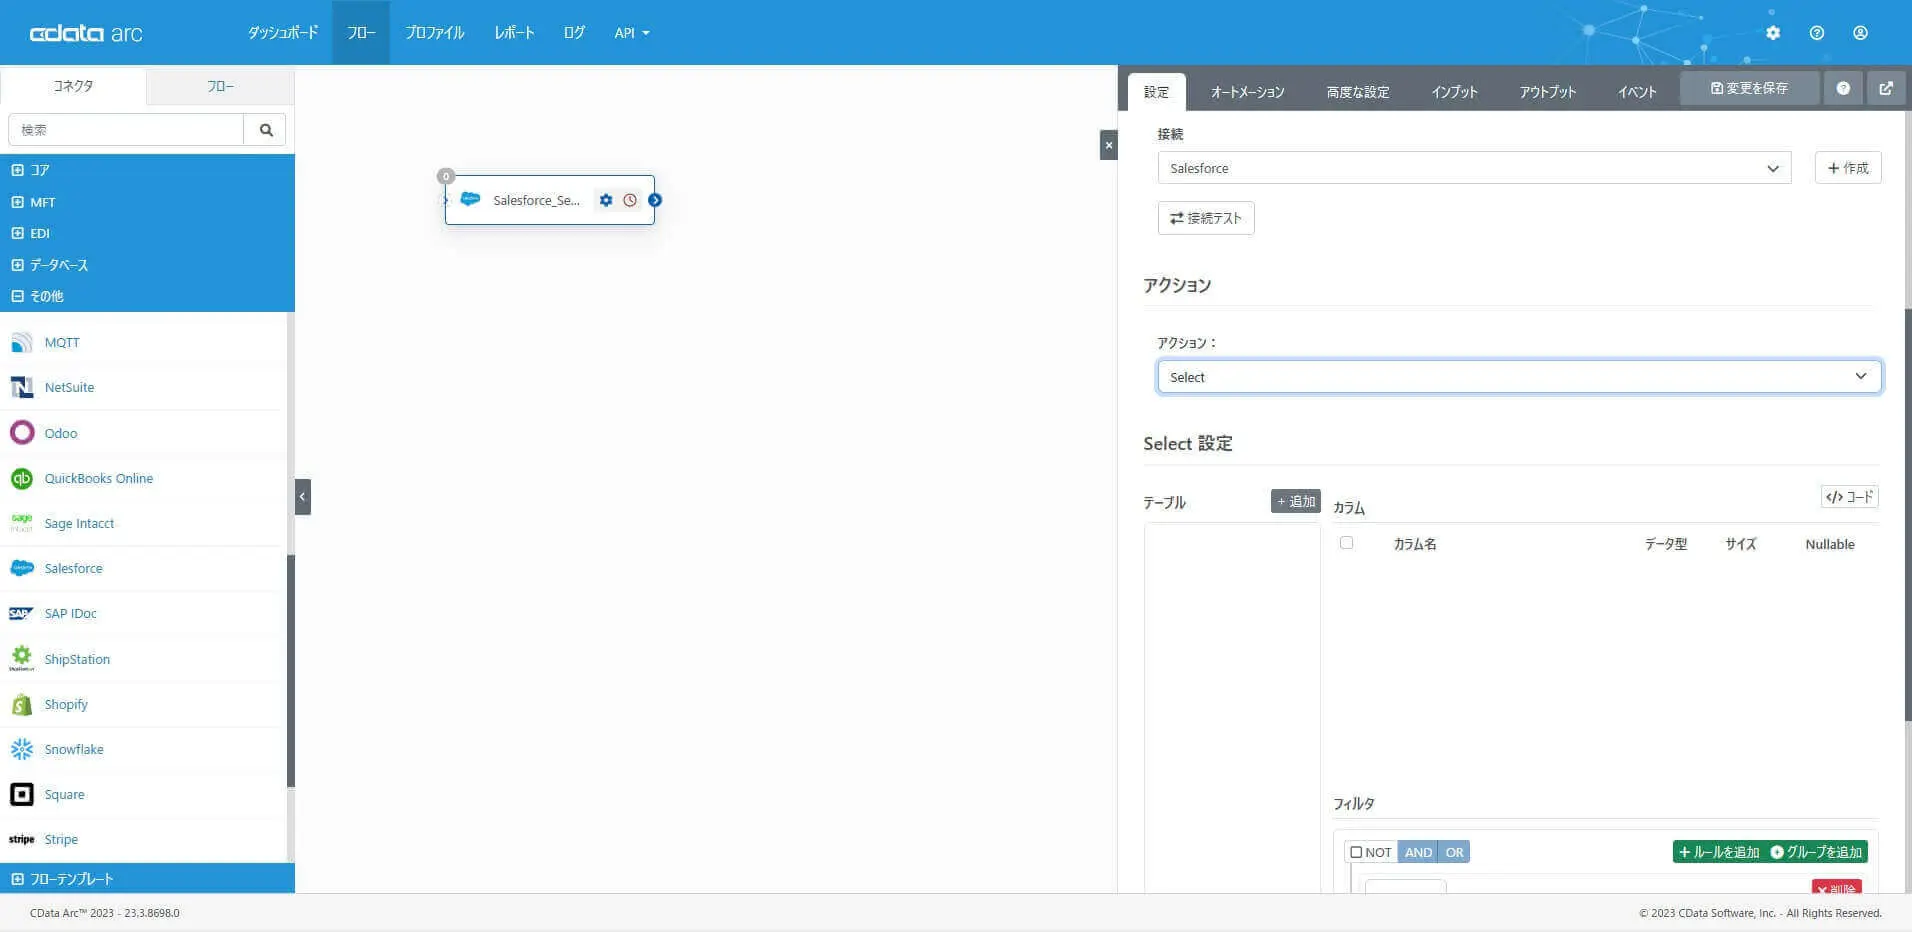This screenshot has height=932, width=1912.
Task: Open the アクション Select dropdown
Action: 1519,377
